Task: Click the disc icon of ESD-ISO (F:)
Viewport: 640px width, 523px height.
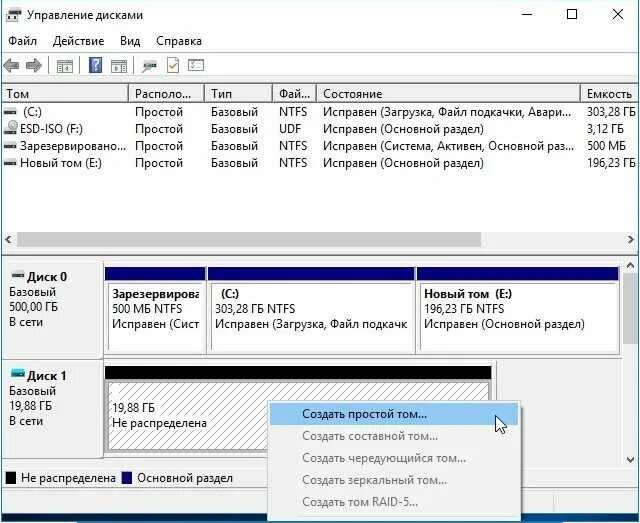Action: click(x=11, y=128)
